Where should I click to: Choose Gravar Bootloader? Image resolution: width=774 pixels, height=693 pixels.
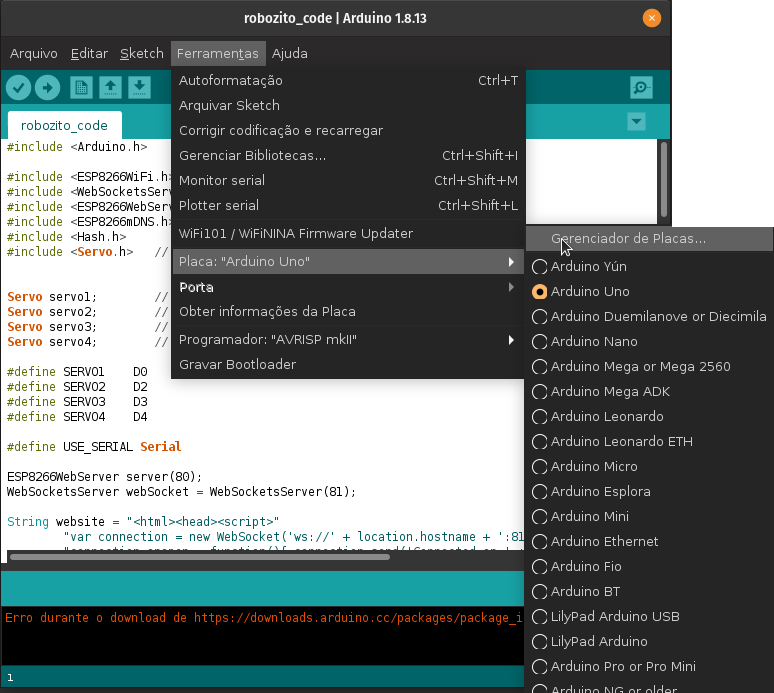(348, 365)
